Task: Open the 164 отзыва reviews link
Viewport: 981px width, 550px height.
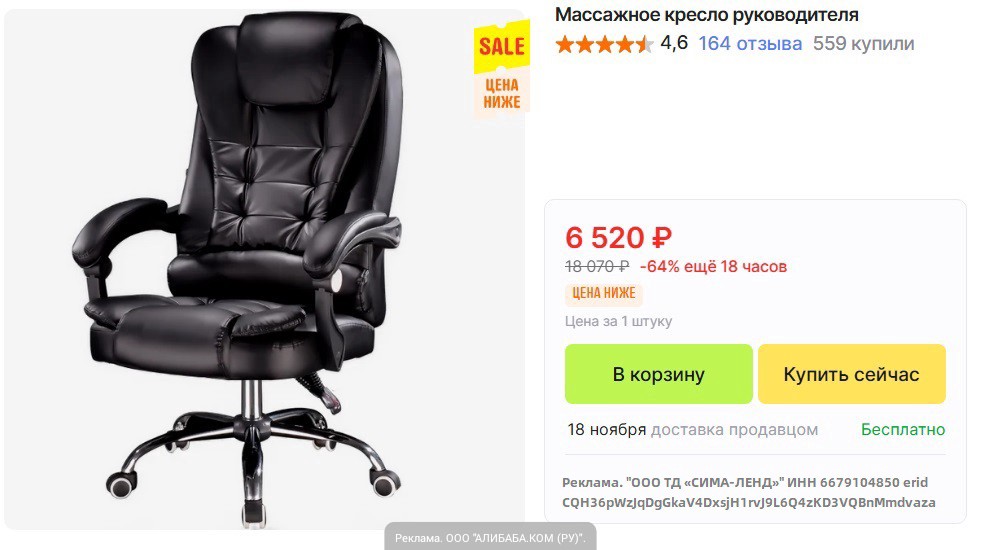Action: pos(750,43)
